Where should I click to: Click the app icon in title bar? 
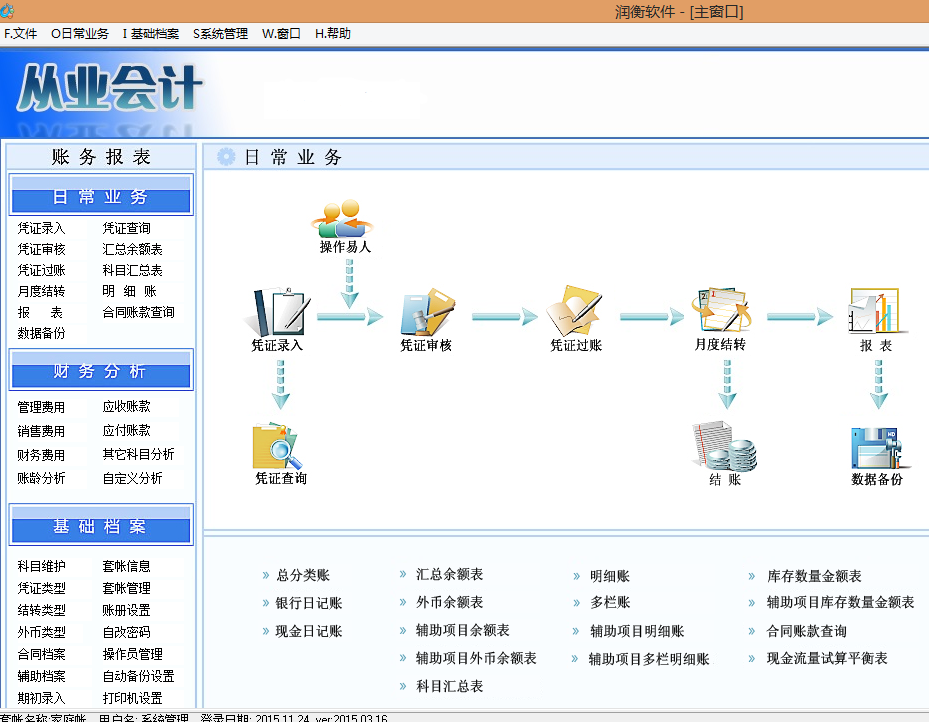coord(7,11)
